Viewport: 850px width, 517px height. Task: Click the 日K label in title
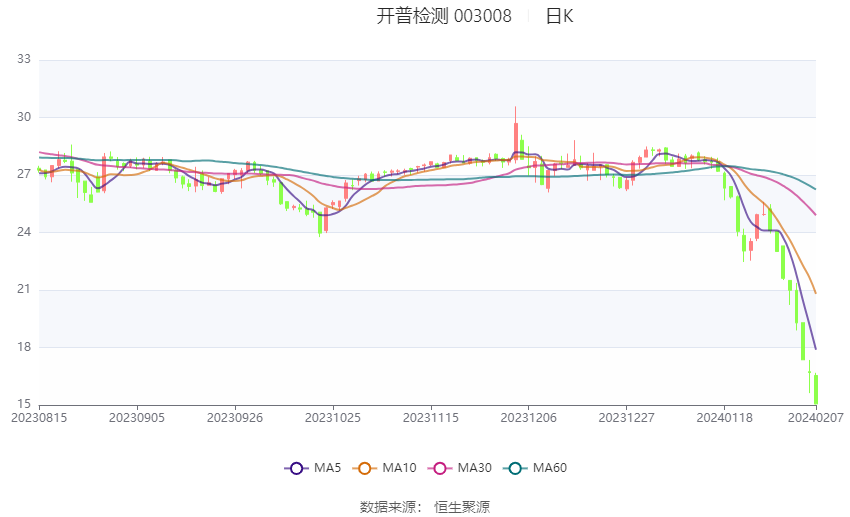[559, 16]
